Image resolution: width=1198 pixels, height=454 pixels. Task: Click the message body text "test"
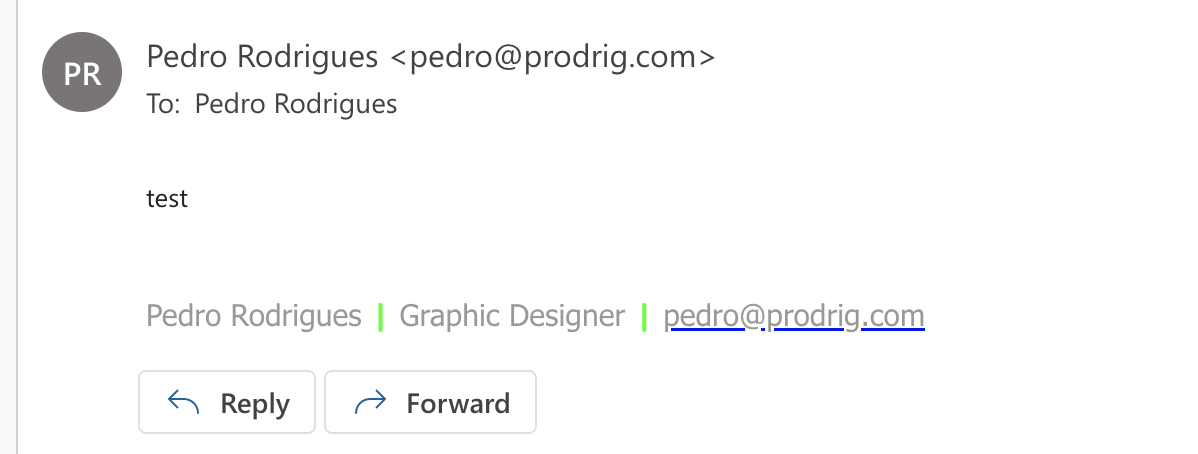167,199
